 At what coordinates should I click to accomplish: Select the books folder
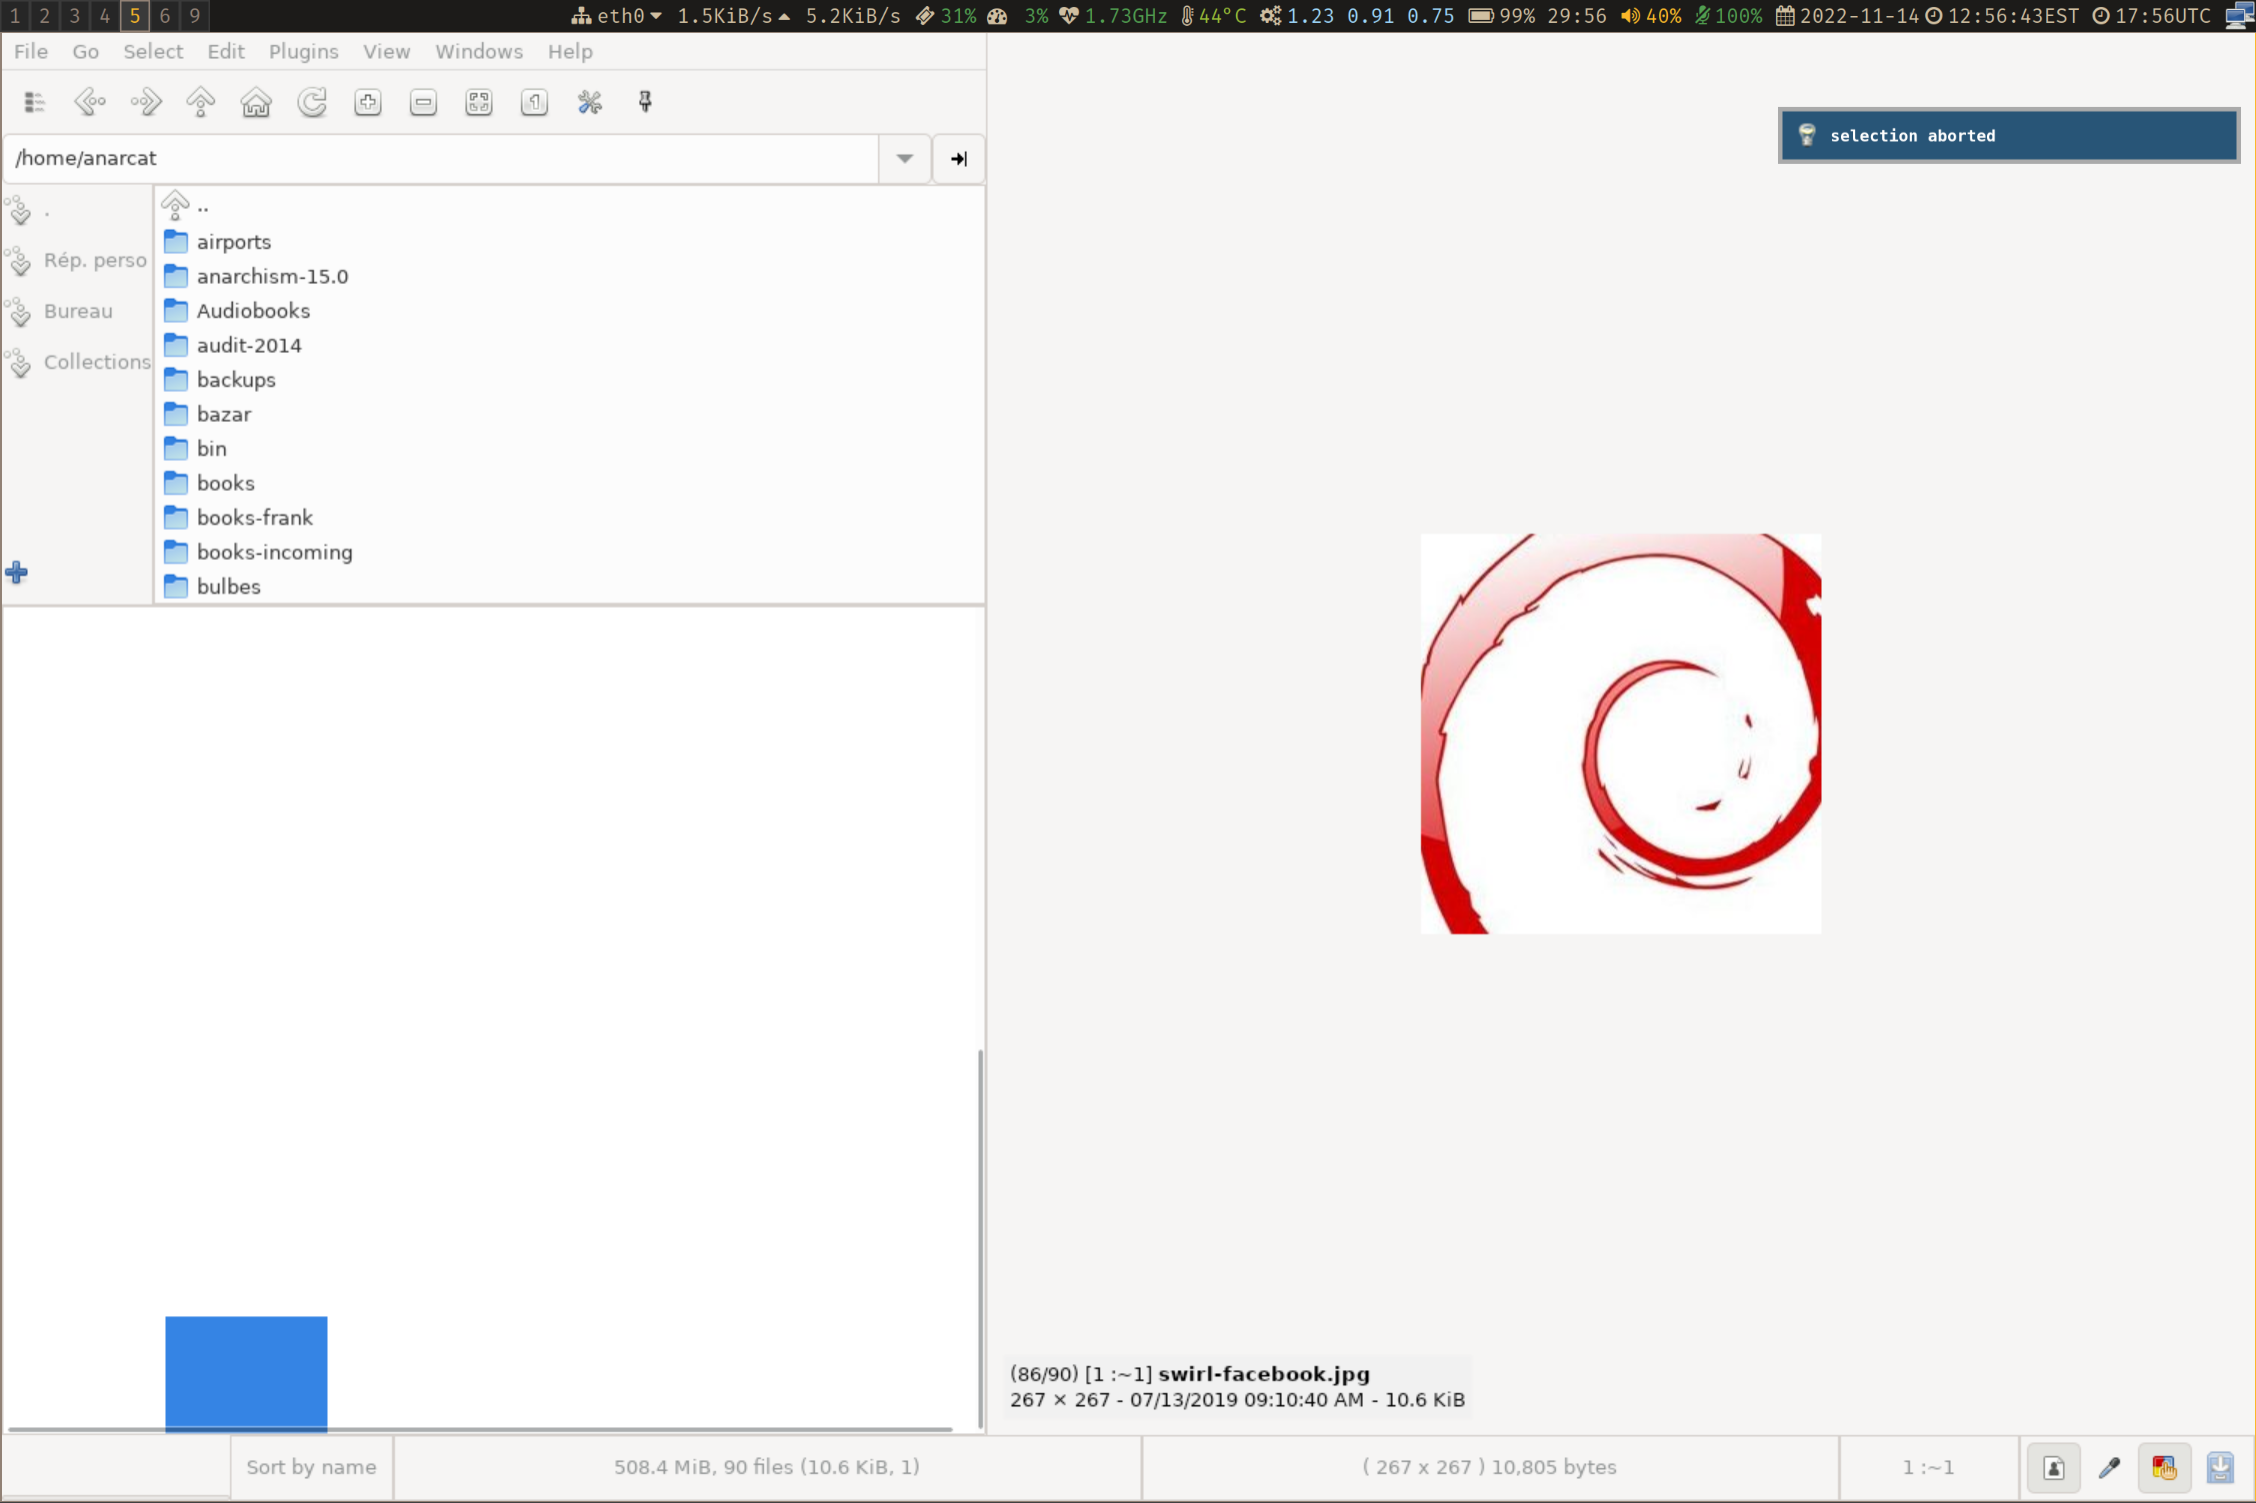570,483
